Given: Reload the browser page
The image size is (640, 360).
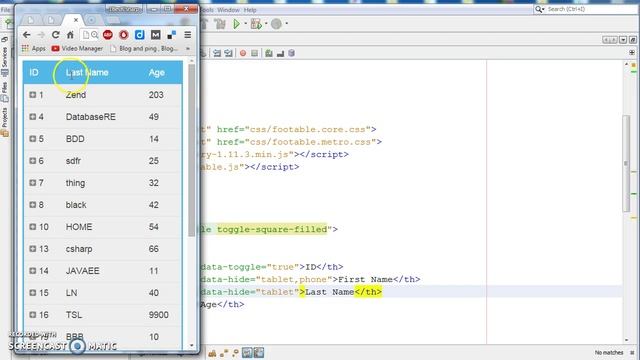Looking at the screenshot, I should [x=56, y=35].
